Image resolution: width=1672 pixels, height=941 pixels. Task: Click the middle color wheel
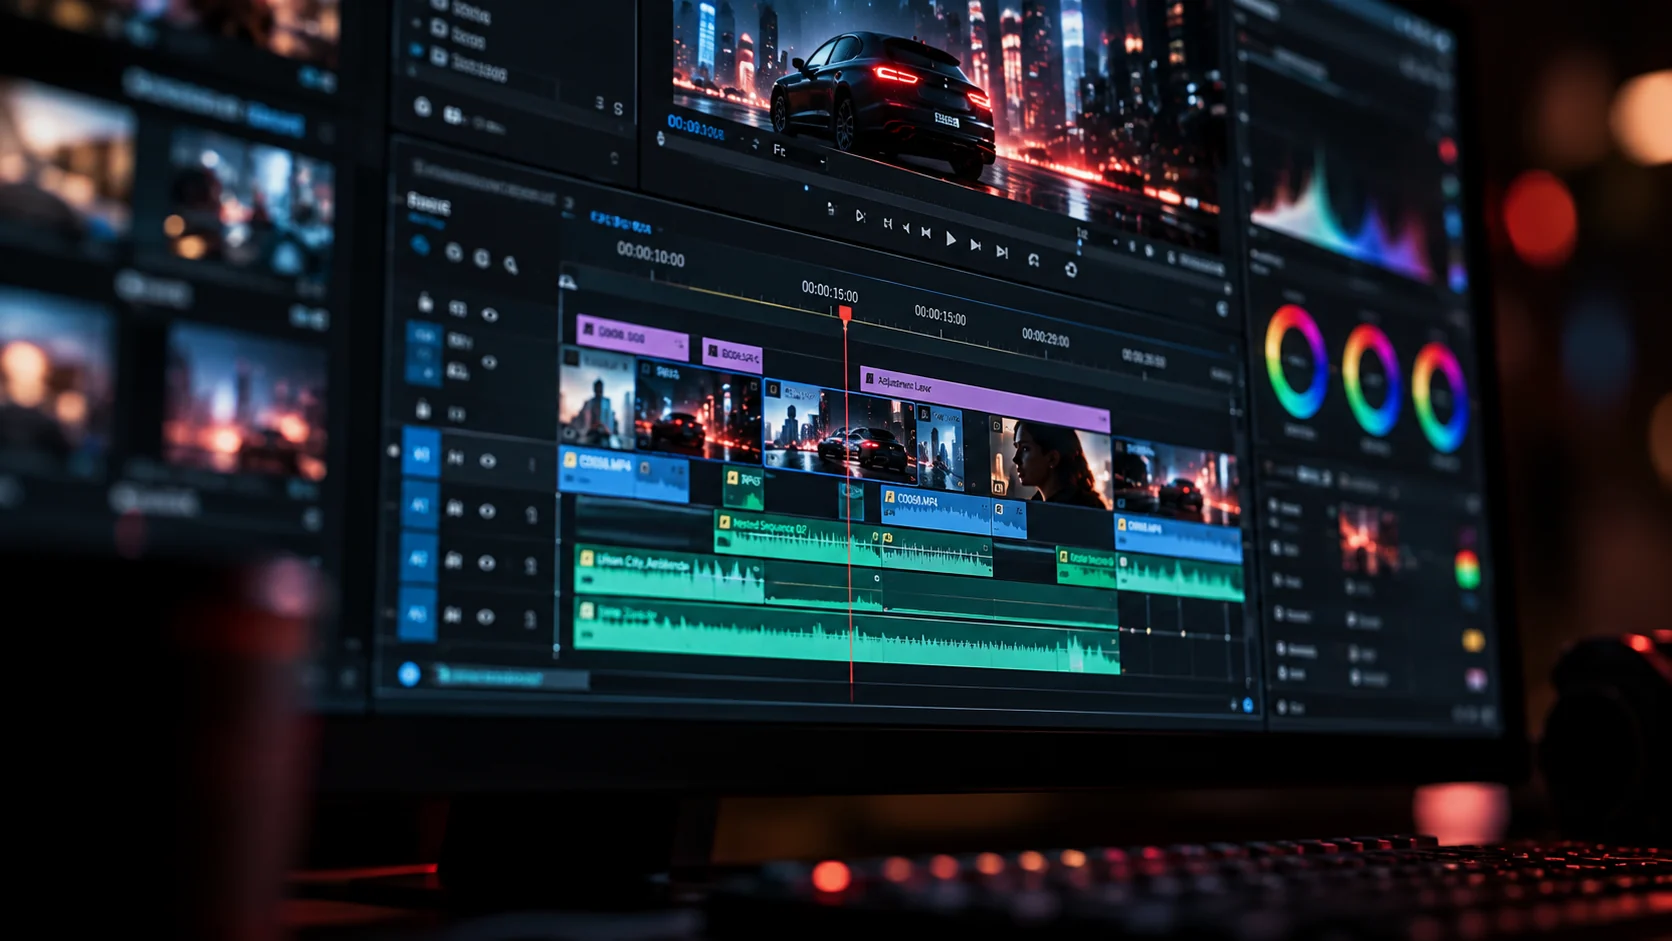[1370, 380]
